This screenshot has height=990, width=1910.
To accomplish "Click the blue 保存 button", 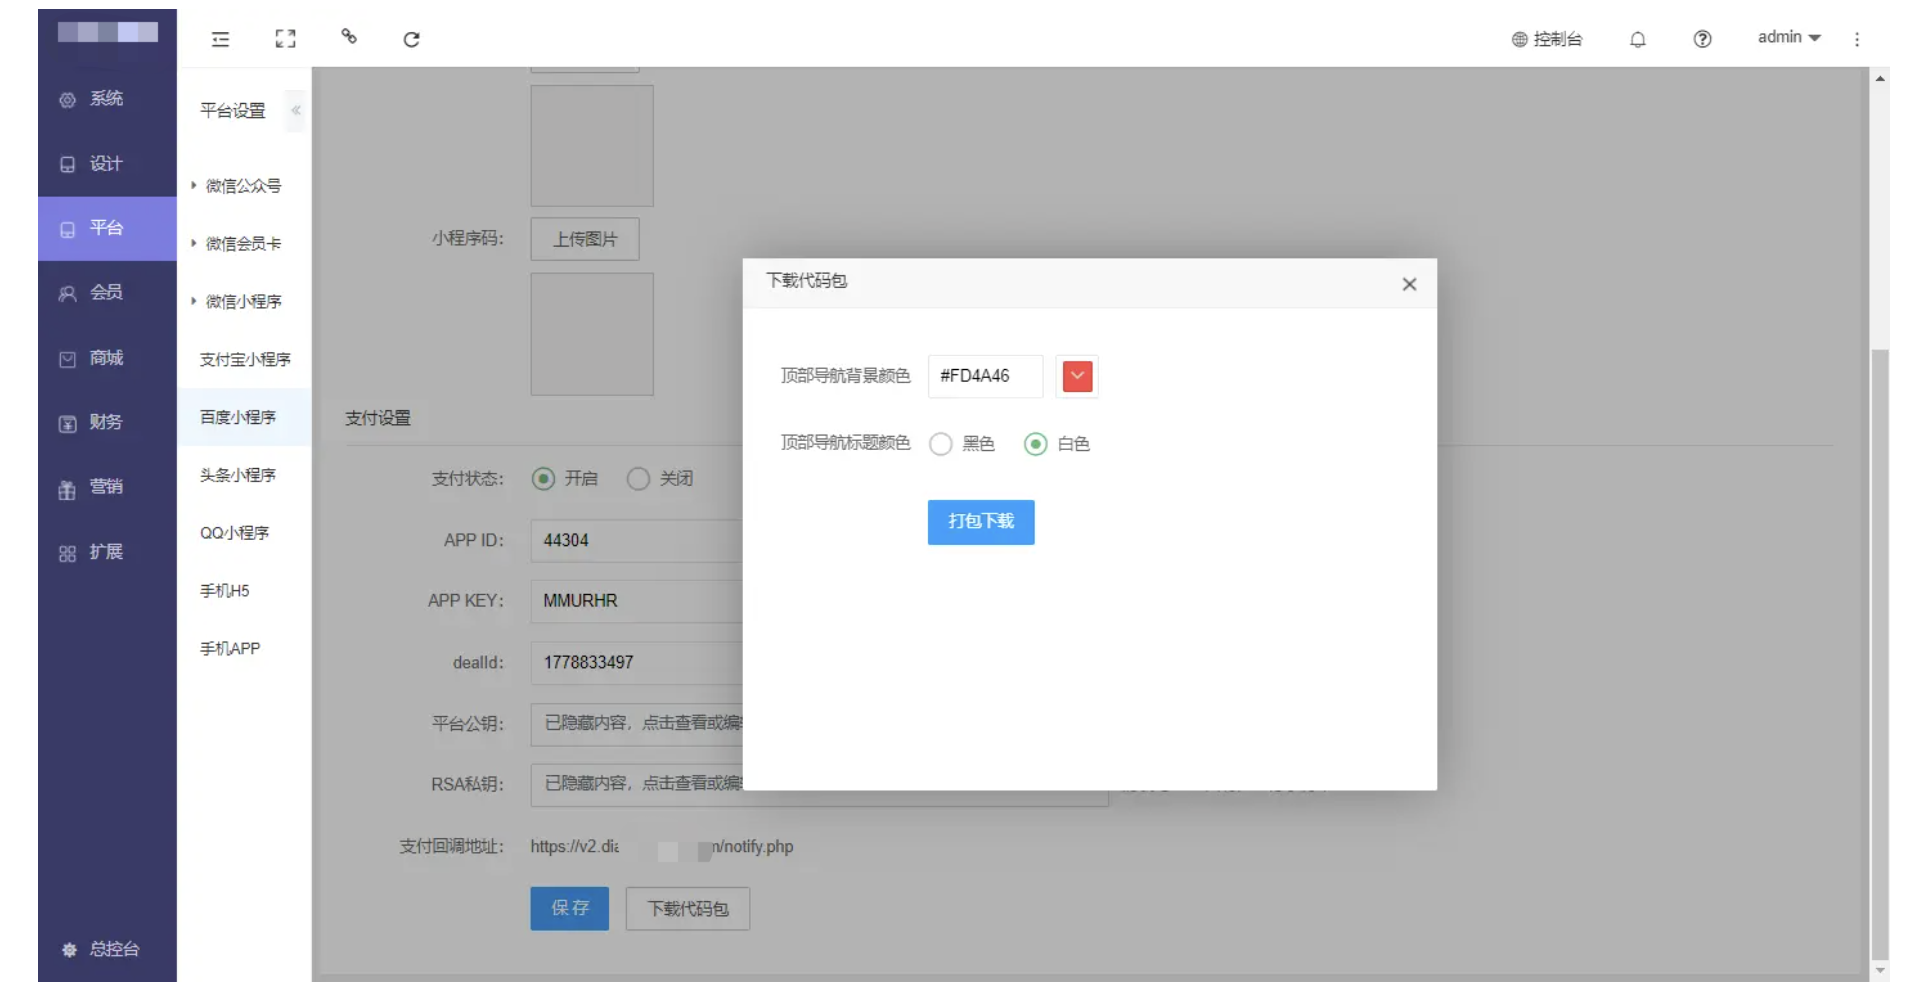I will pyautogui.click(x=570, y=908).
